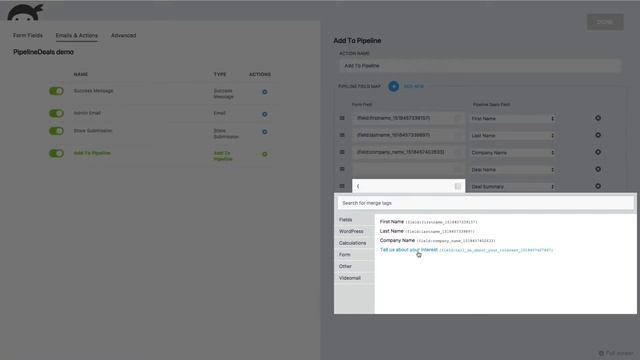The width and height of the screenshot is (640, 360).
Task: Open settings gear for Admin Email action
Action: click(x=264, y=114)
